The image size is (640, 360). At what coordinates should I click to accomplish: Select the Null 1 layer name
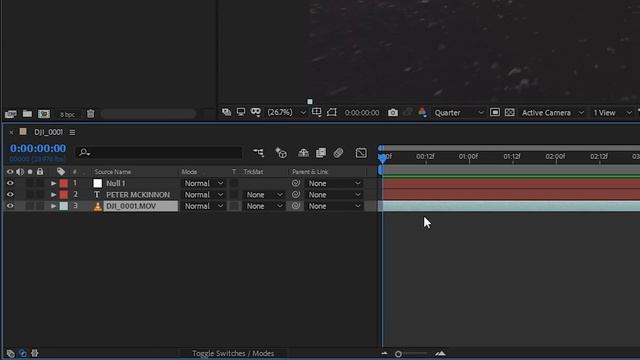(116, 184)
